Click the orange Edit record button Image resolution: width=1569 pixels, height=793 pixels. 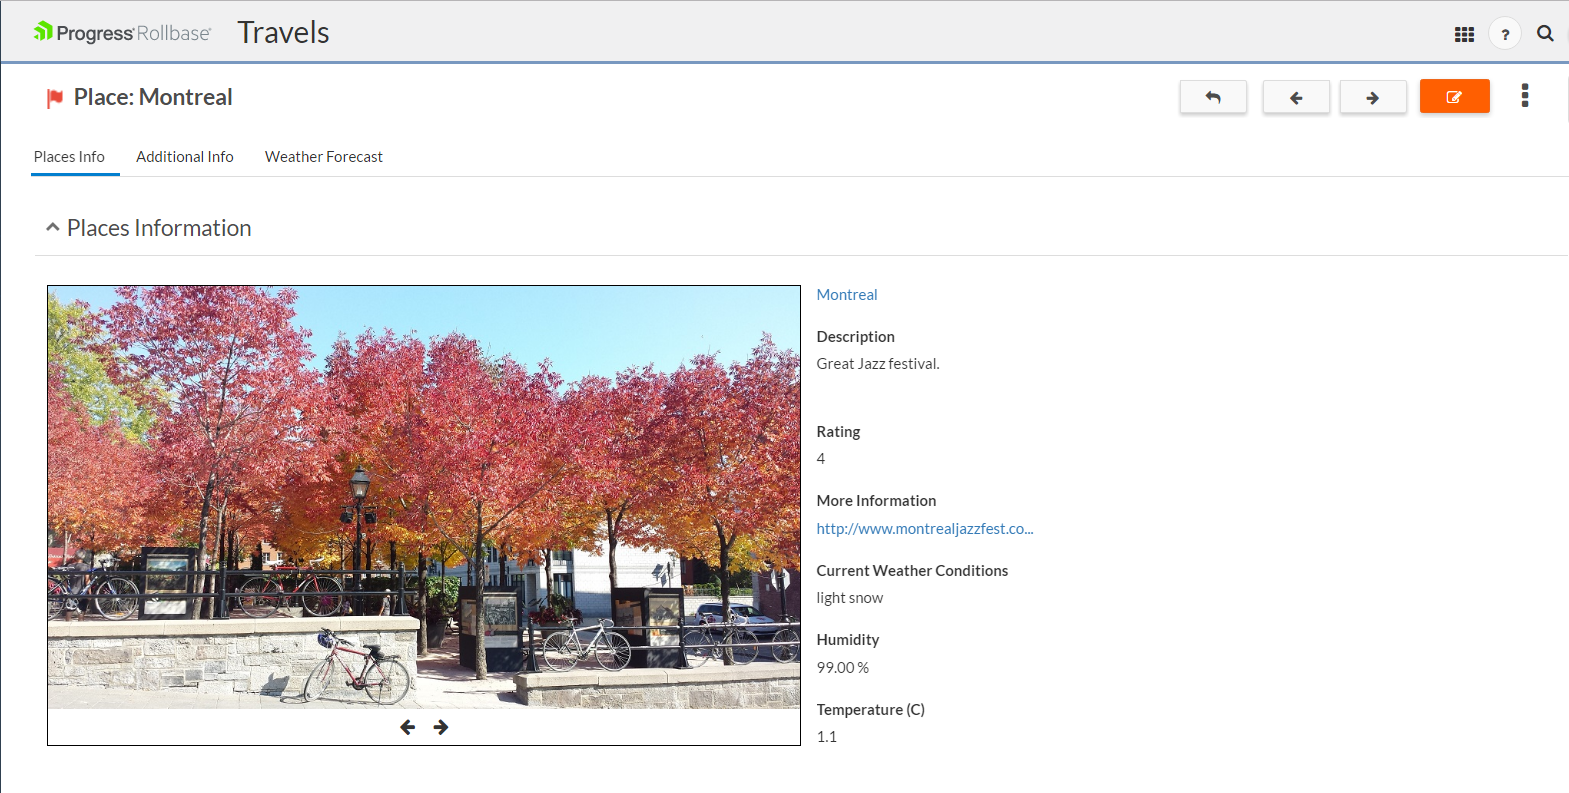pos(1454,97)
